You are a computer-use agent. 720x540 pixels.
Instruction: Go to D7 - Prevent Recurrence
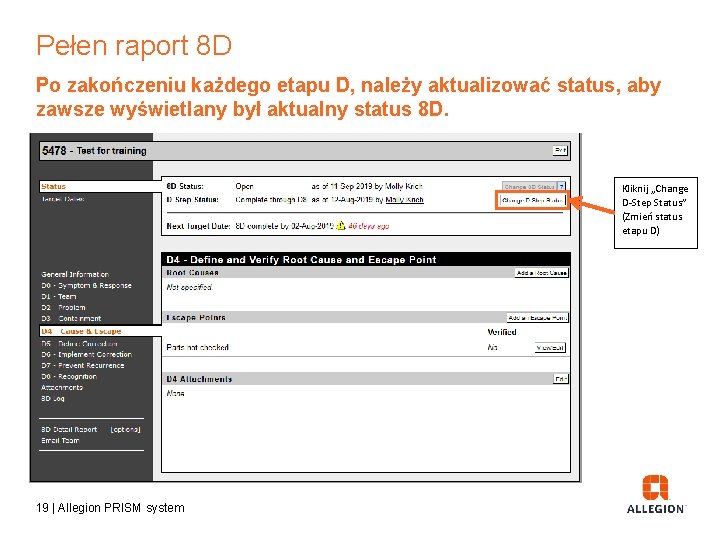click(x=83, y=366)
